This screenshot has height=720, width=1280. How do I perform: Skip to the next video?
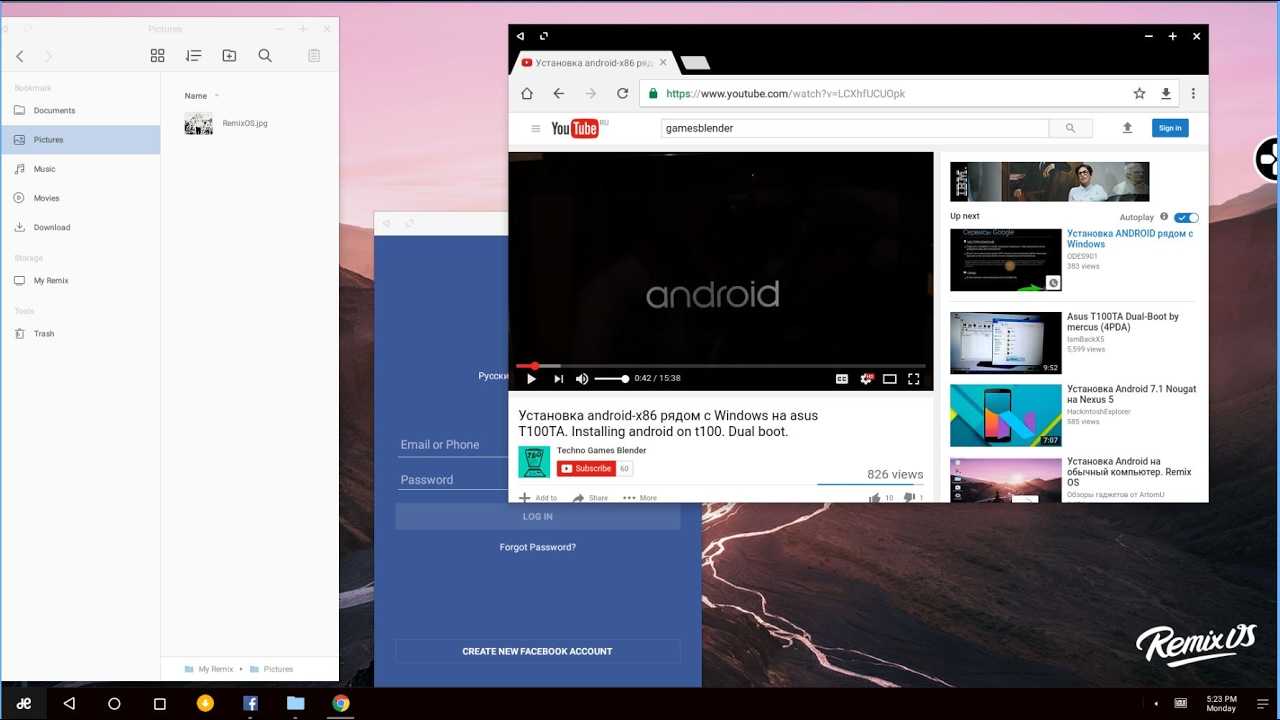[558, 379]
